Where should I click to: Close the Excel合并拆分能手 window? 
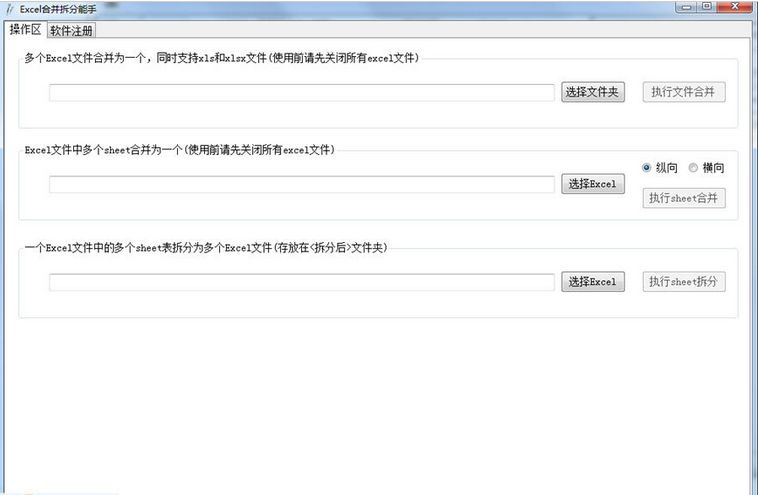click(736, 7)
